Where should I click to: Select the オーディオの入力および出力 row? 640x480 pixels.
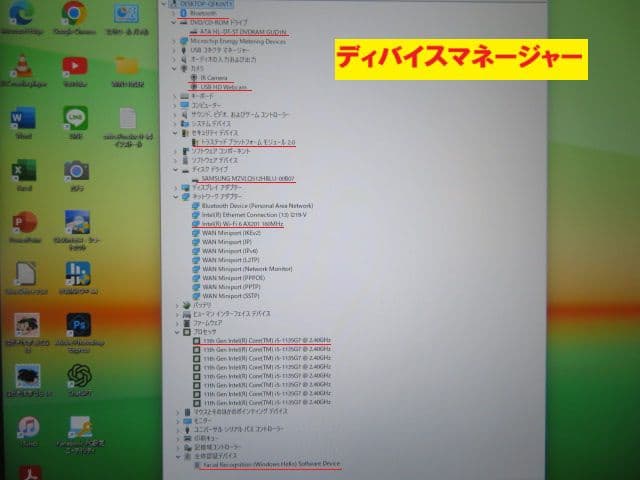click(218, 60)
